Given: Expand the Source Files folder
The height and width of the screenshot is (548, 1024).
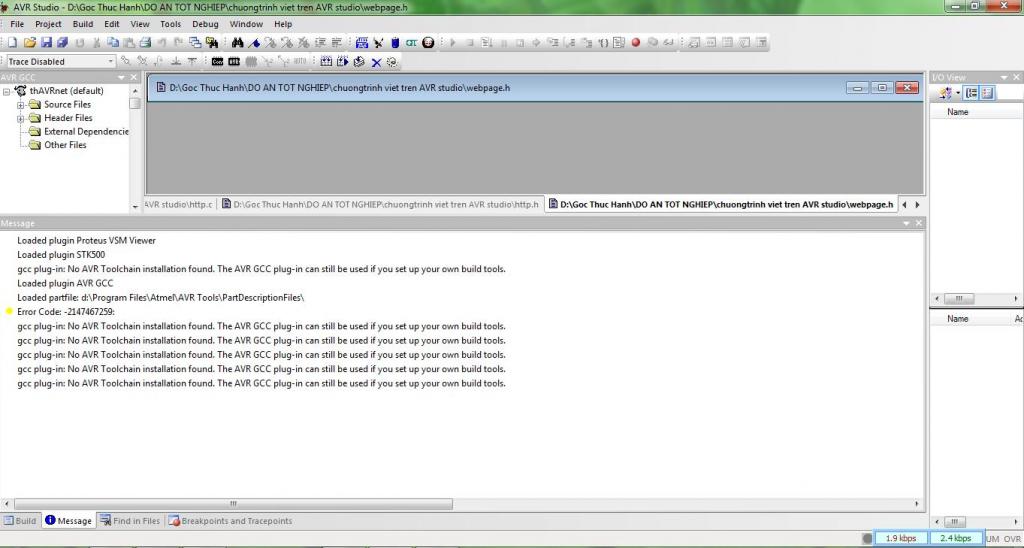Looking at the screenshot, I should [20, 105].
